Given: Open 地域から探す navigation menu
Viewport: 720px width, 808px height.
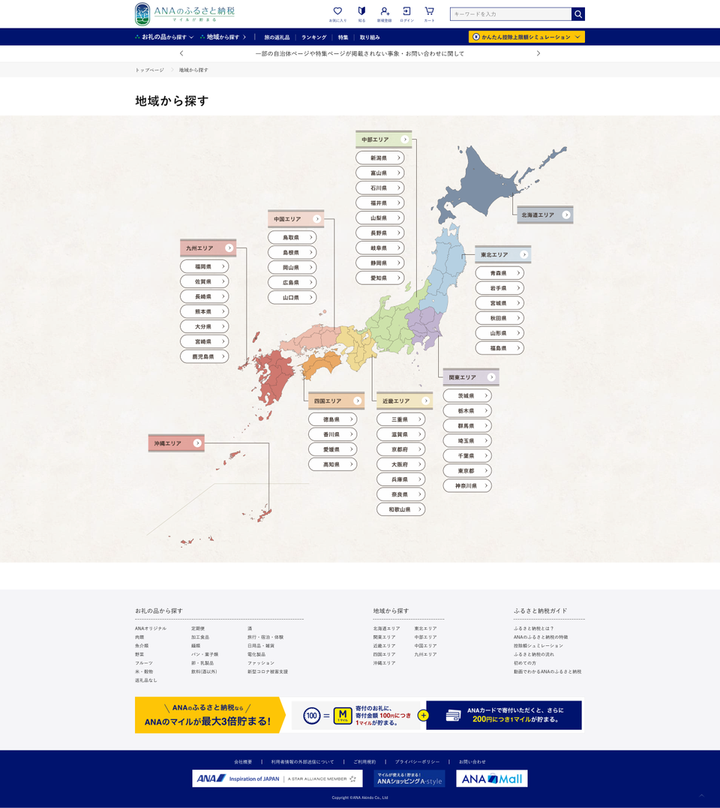Looking at the screenshot, I should [223, 37].
